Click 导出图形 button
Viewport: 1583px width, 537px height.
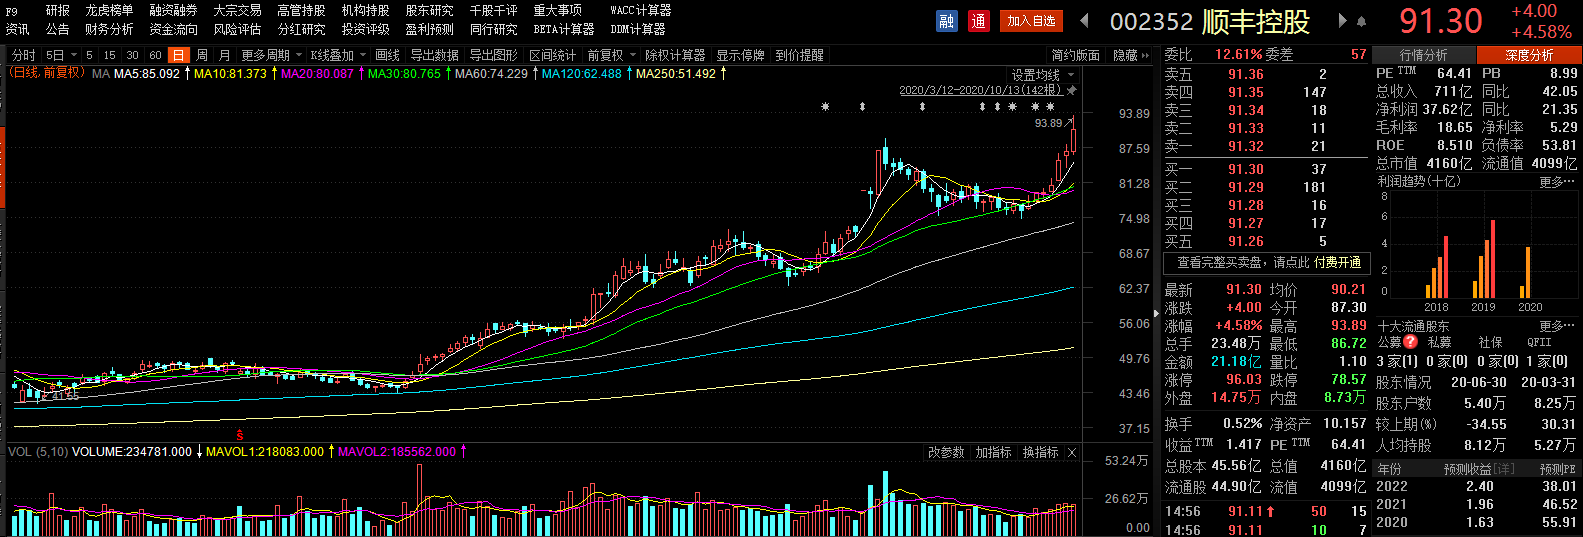click(493, 55)
